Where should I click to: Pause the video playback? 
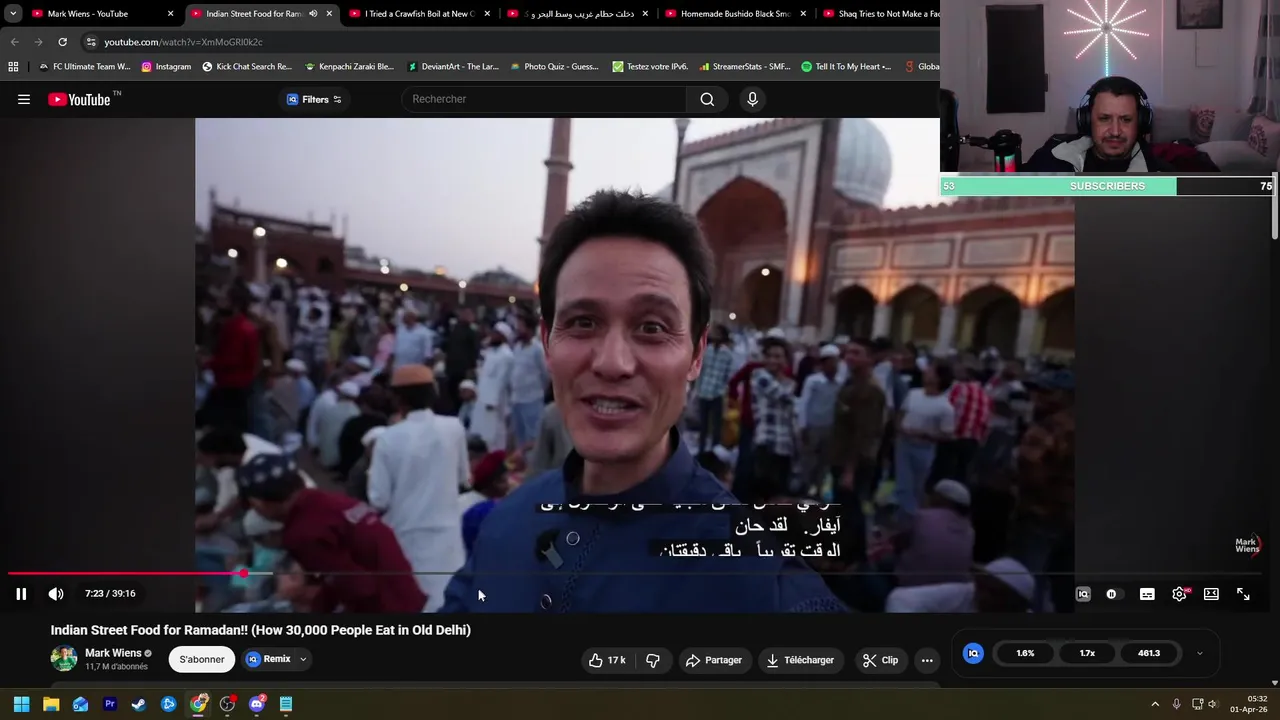(21, 594)
